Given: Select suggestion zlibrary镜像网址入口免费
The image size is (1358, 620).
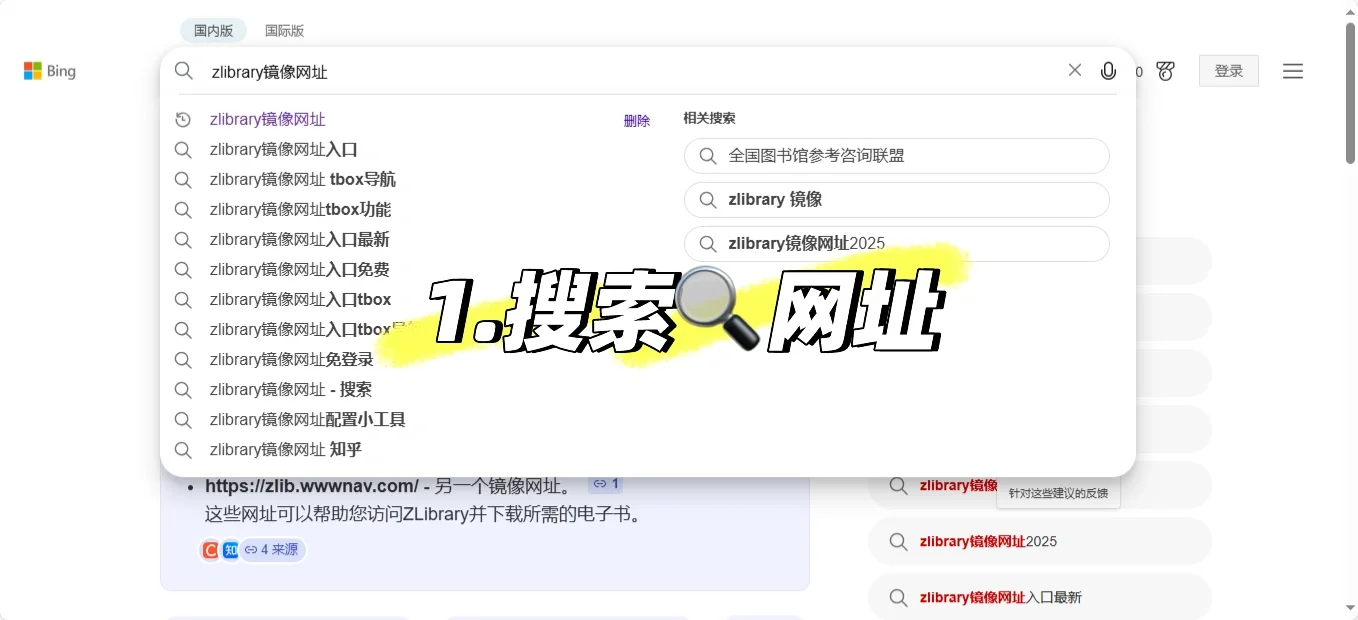Looking at the screenshot, I should coord(299,270).
